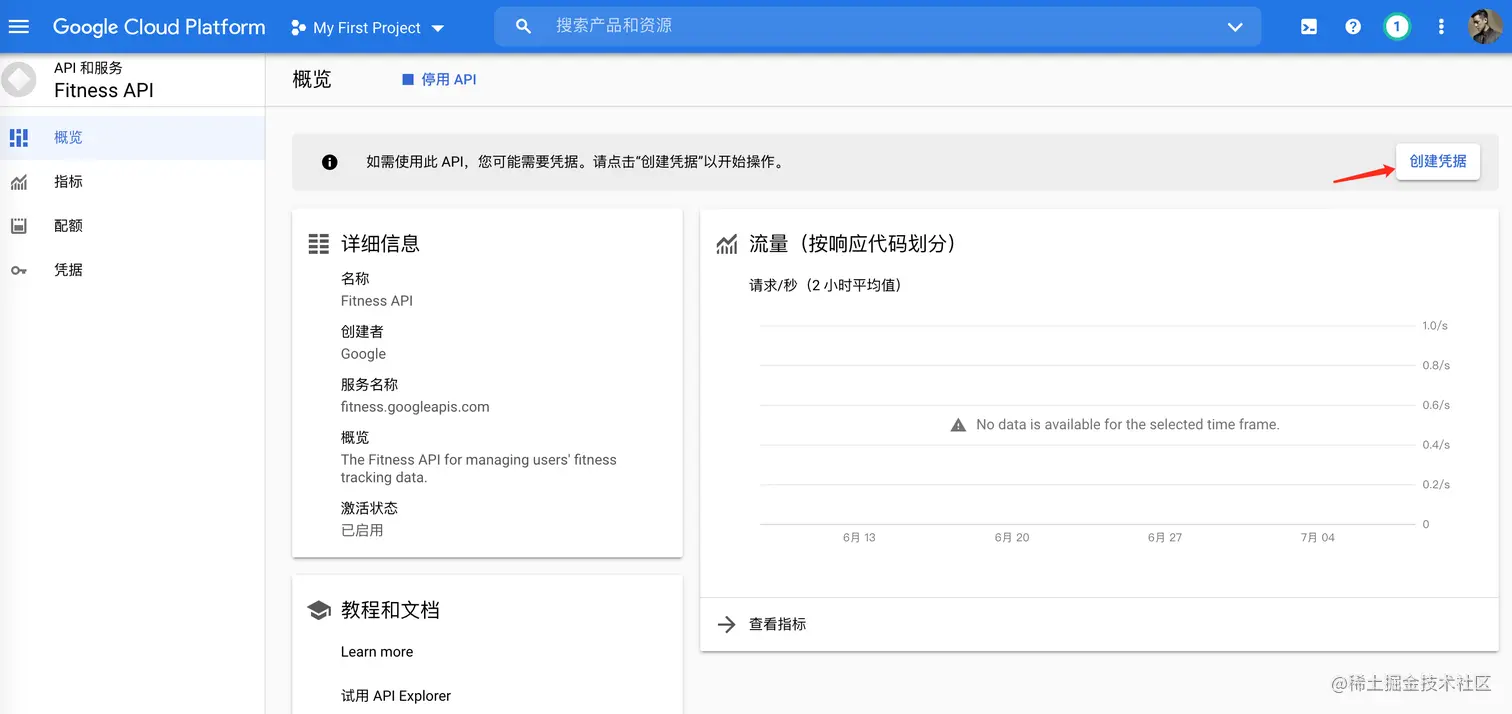Click the 0.6/s axis value

[1436, 405]
